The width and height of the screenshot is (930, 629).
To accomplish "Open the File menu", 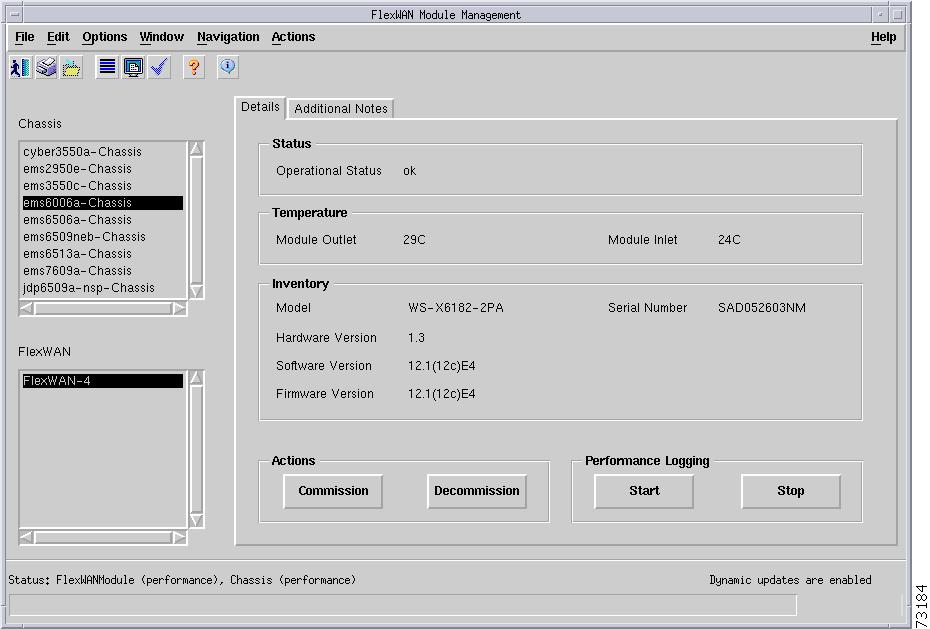I will 24,37.
